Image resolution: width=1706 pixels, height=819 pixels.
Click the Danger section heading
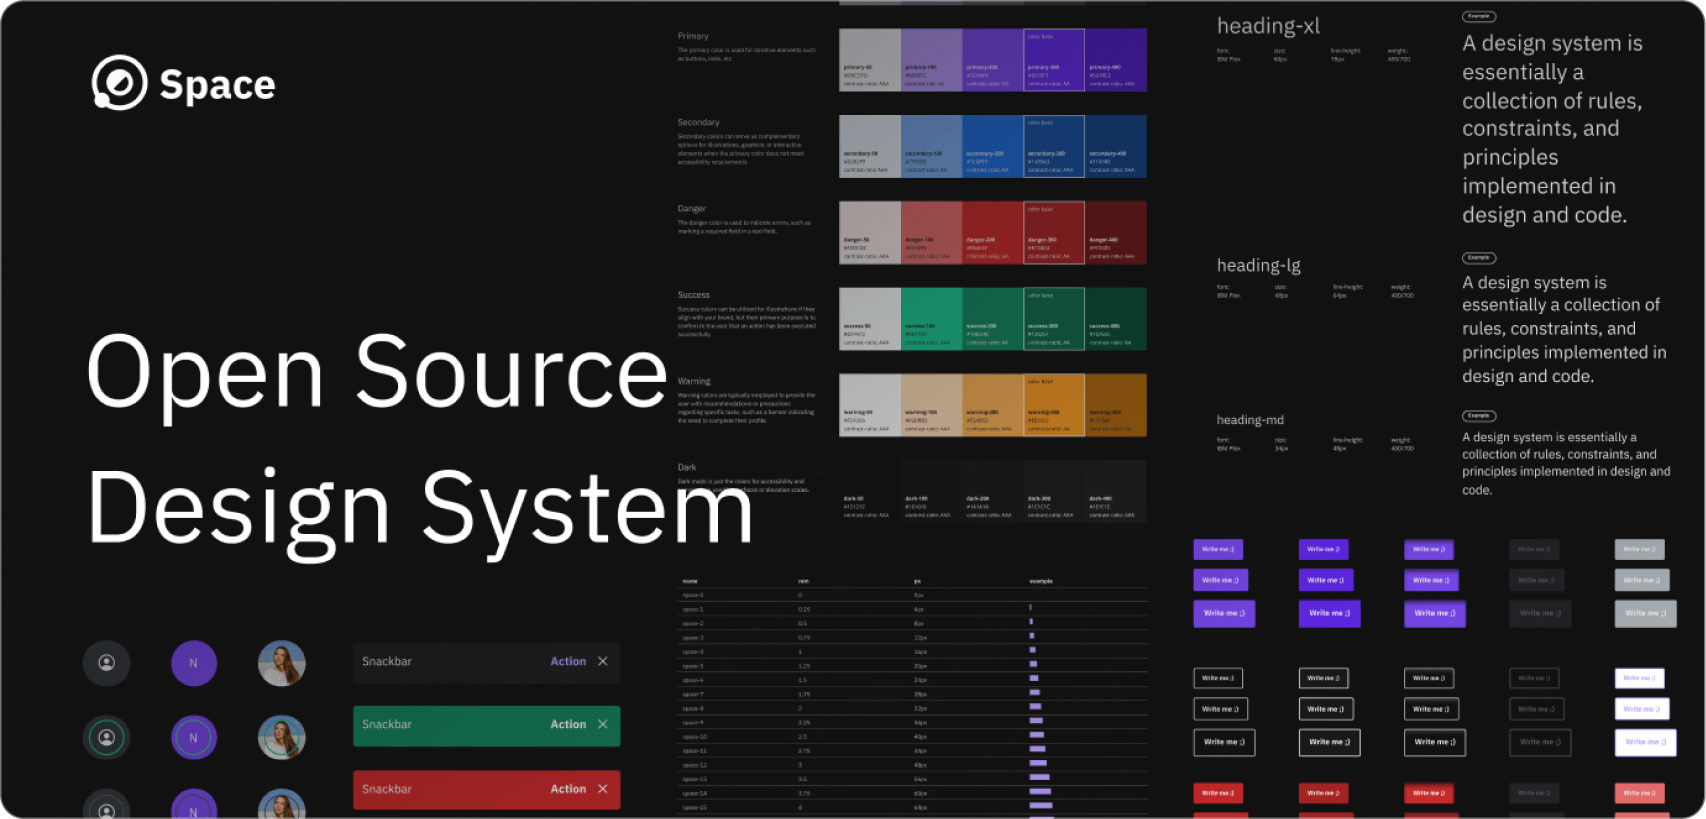(691, 208)
